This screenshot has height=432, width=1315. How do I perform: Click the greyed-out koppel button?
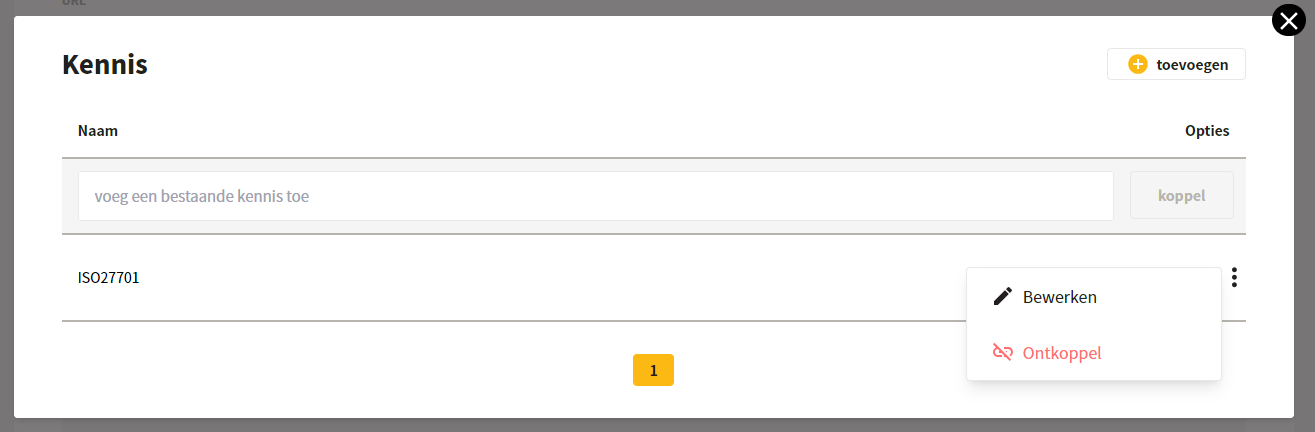click(x=1181, y=195)
